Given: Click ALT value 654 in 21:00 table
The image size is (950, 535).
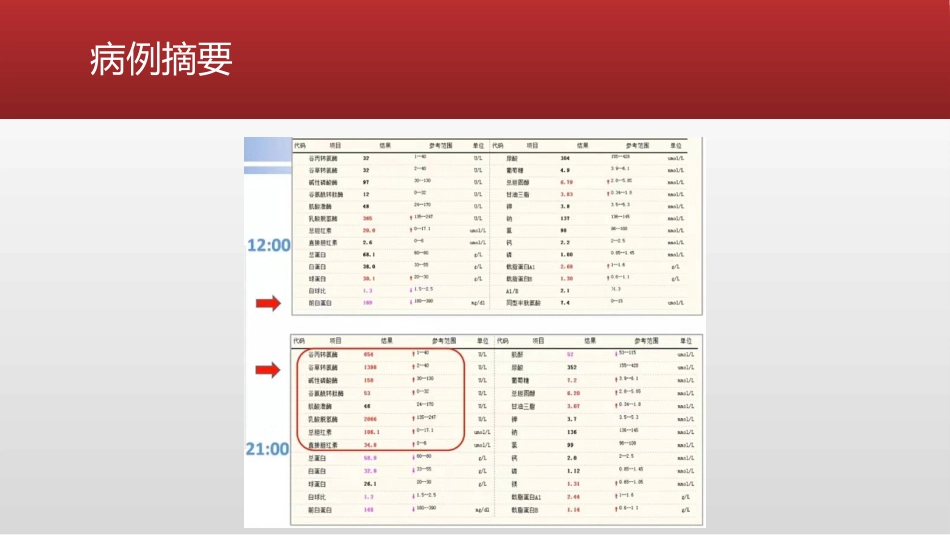Looking at the screenshot, I should (x=369, y=354).
